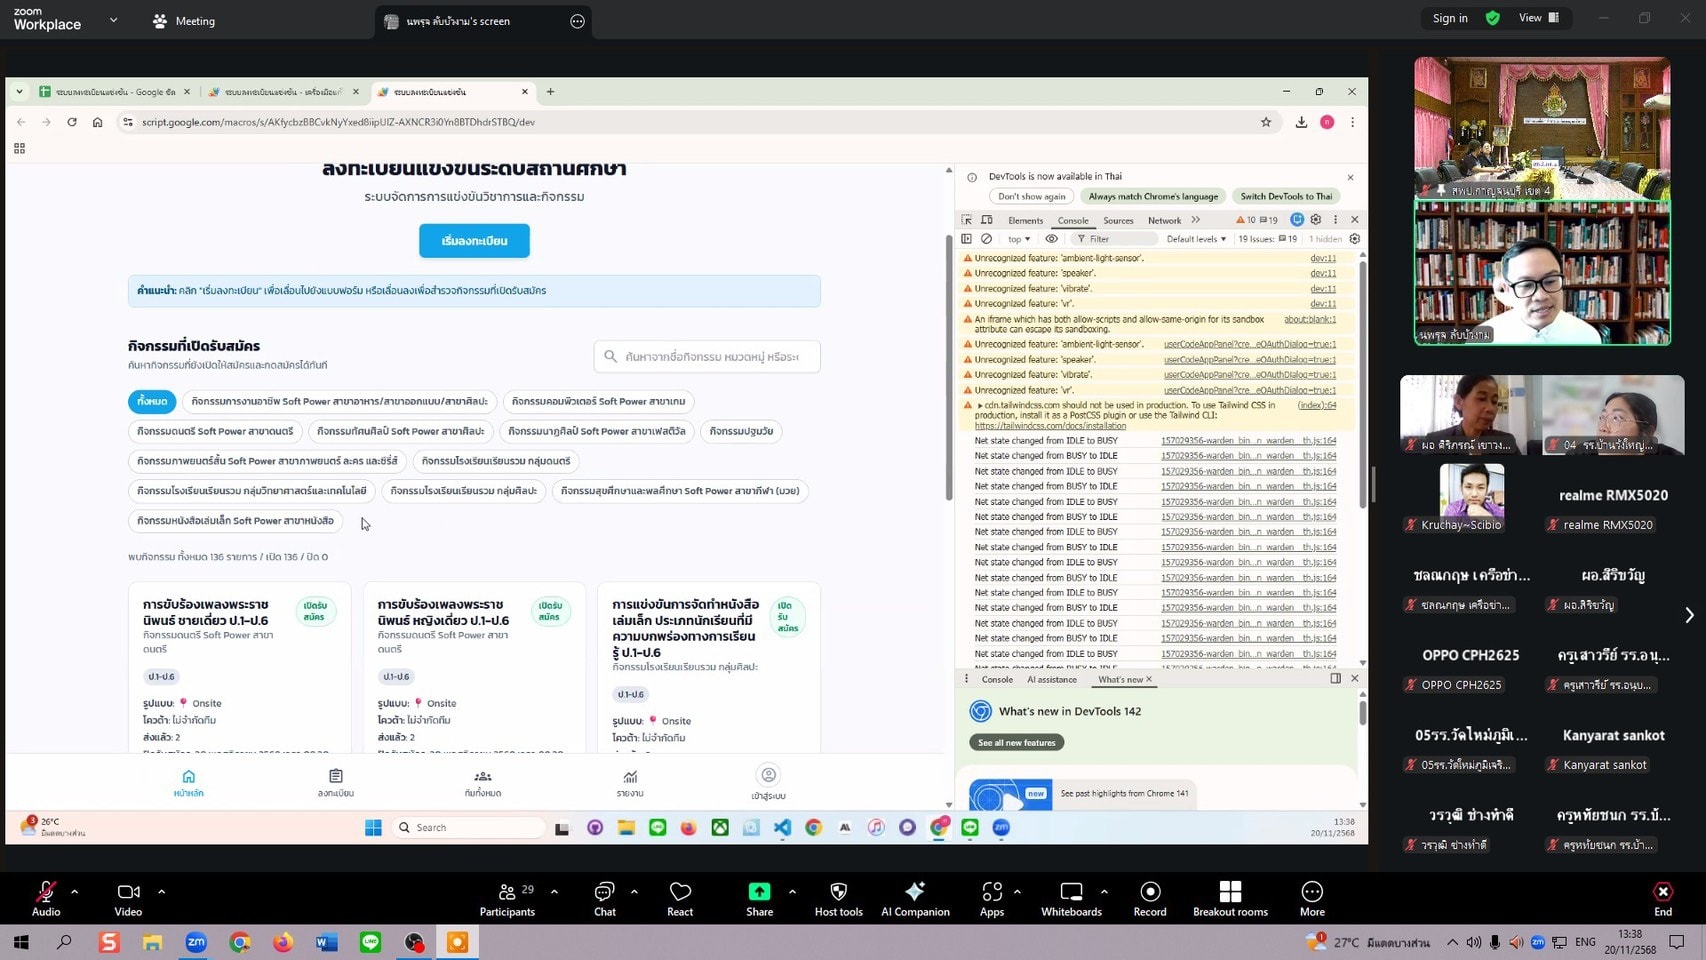Open the Zoom Workplace dropdown chevron
Screen dimensions: 1706x960
tap(113, 20)
